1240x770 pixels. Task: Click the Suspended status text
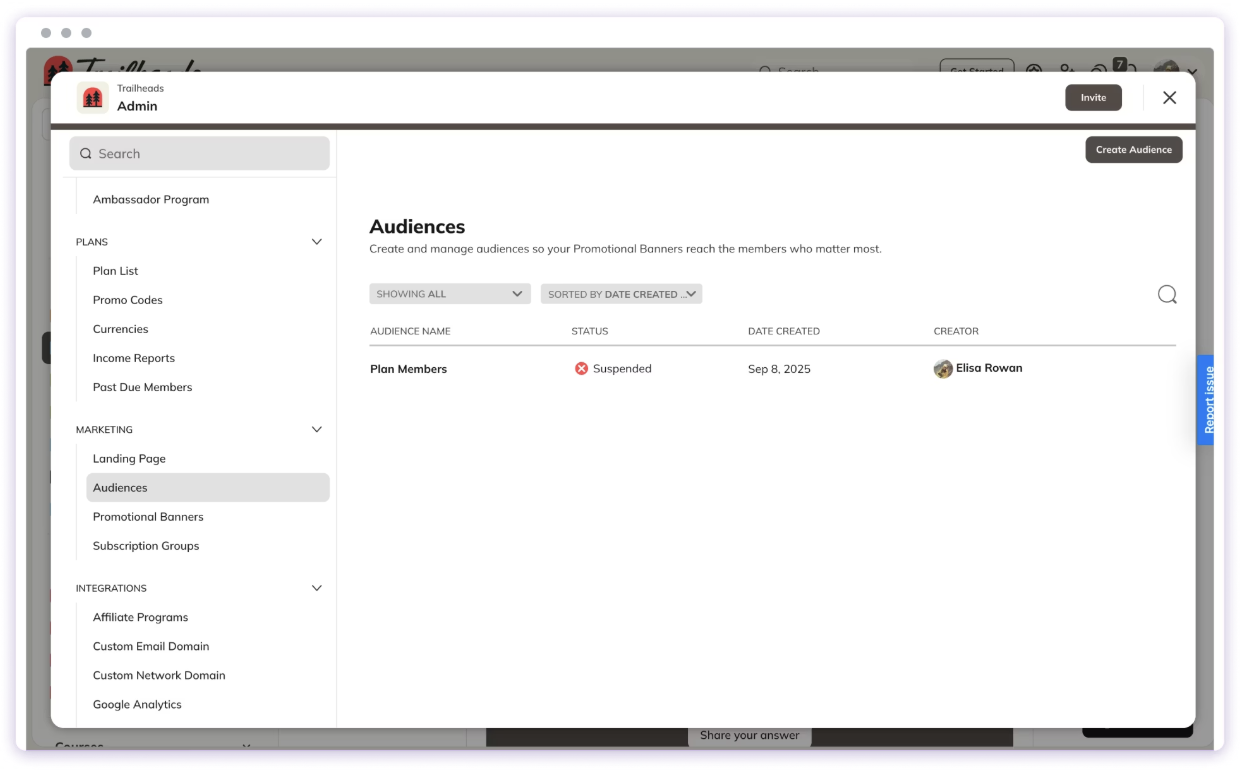622,369
